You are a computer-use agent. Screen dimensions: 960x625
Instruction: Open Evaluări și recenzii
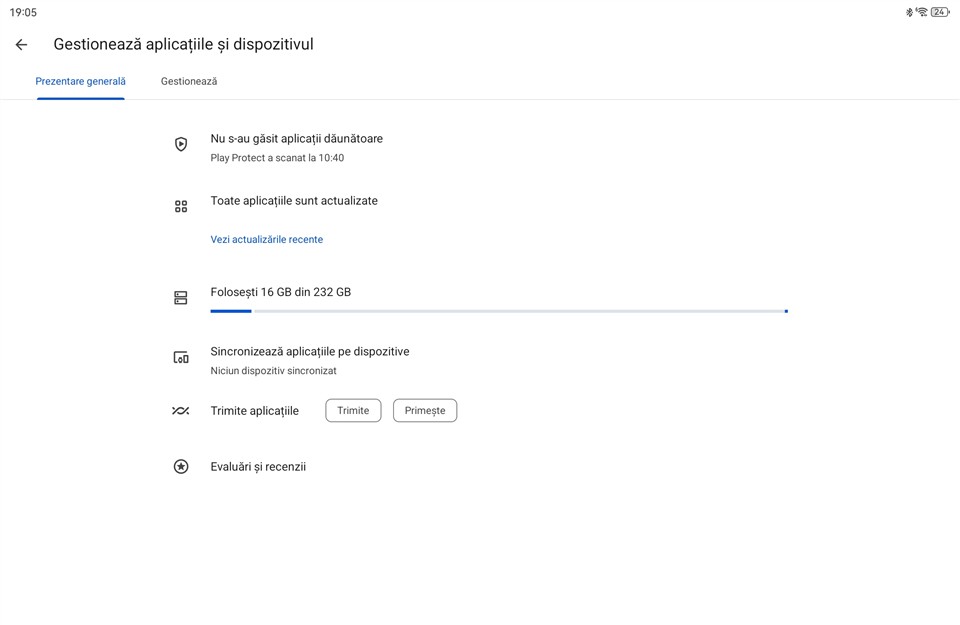click(x=258, y=467)
